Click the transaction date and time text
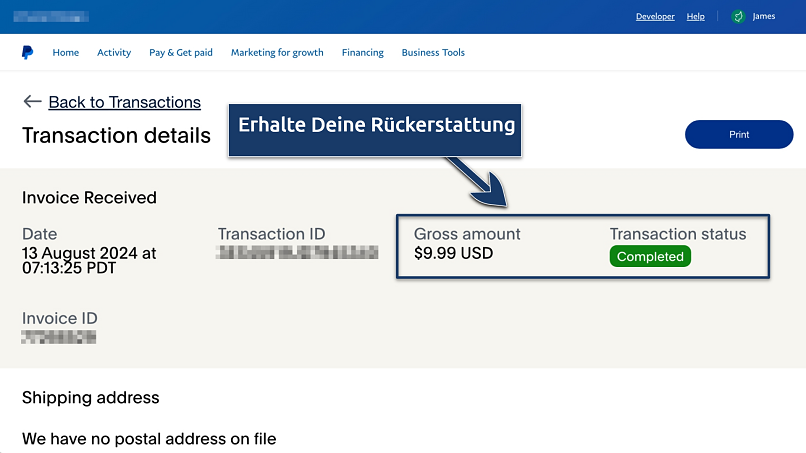This screenshot has width=806, height=453. pyautogui.click(x=89, y=261)
